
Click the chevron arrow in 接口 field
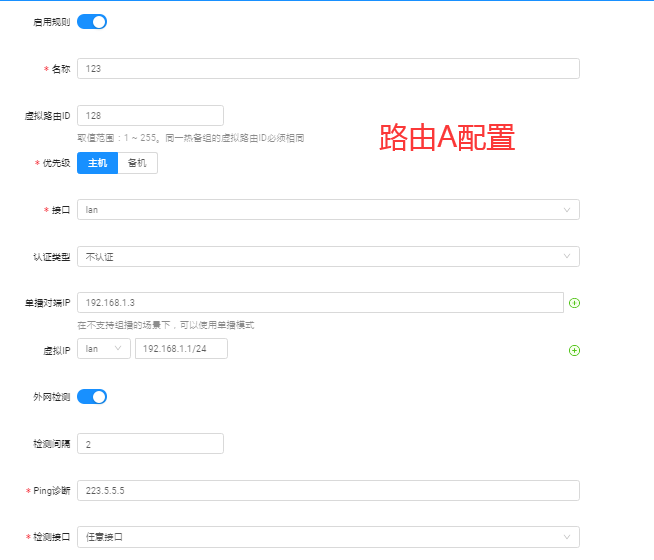(x=567, y=210)
